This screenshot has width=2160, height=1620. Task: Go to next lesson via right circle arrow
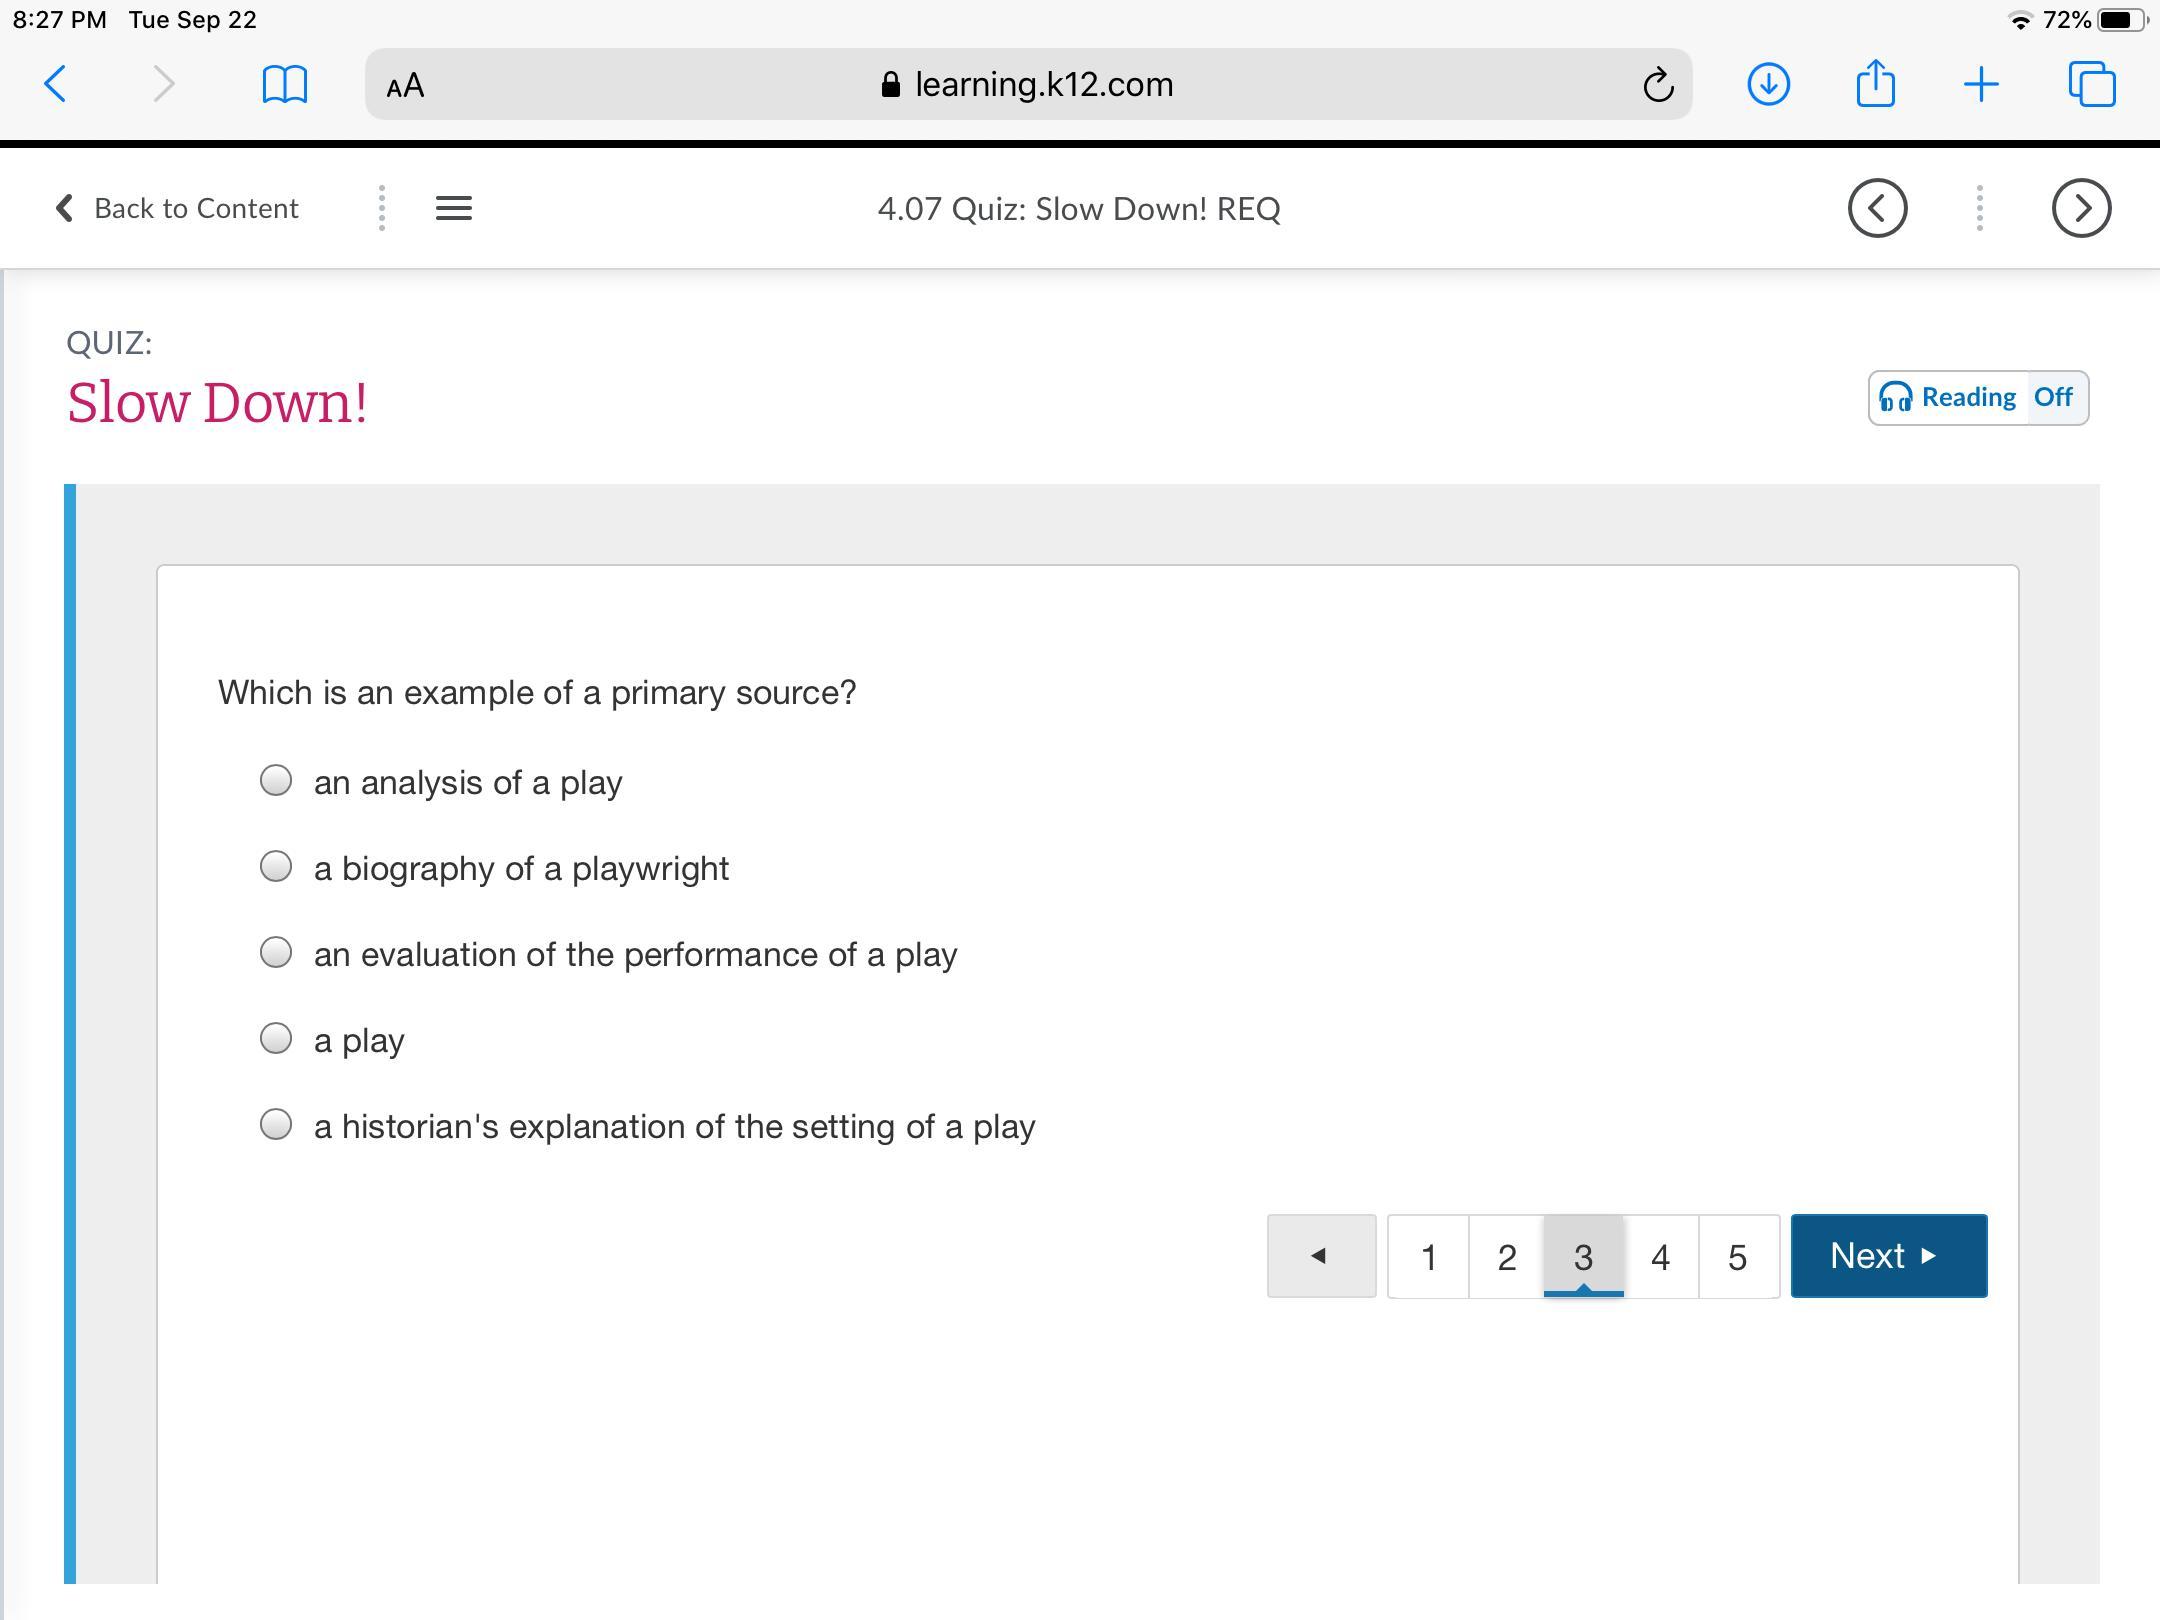click(2081, 208)
